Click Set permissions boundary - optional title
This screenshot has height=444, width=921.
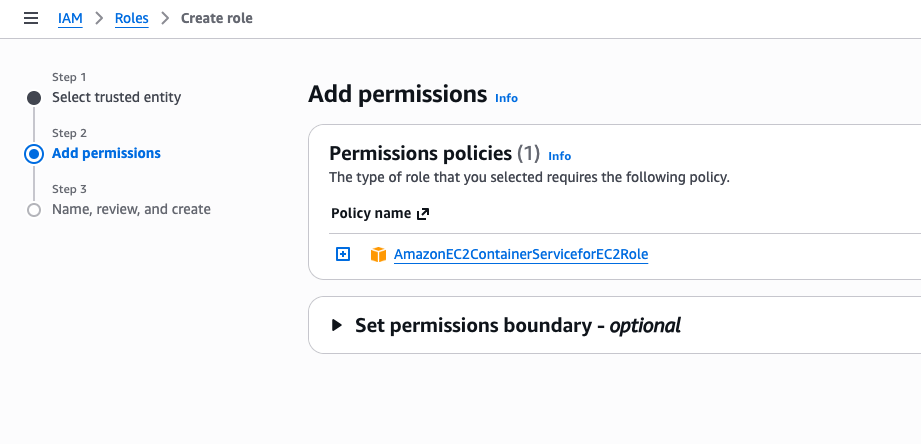[518, 325]
